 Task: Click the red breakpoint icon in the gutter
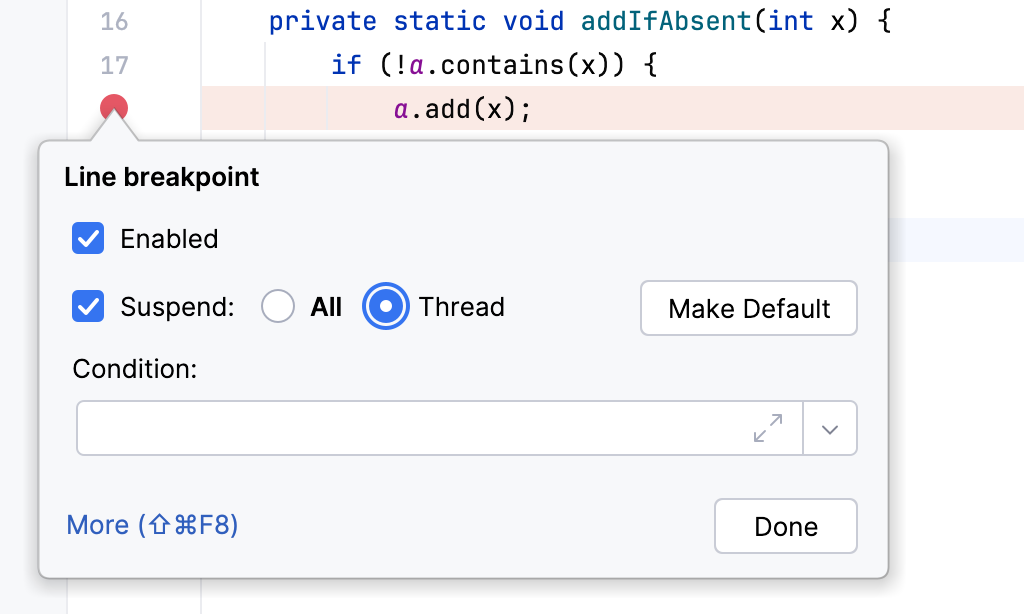point(113,106)
